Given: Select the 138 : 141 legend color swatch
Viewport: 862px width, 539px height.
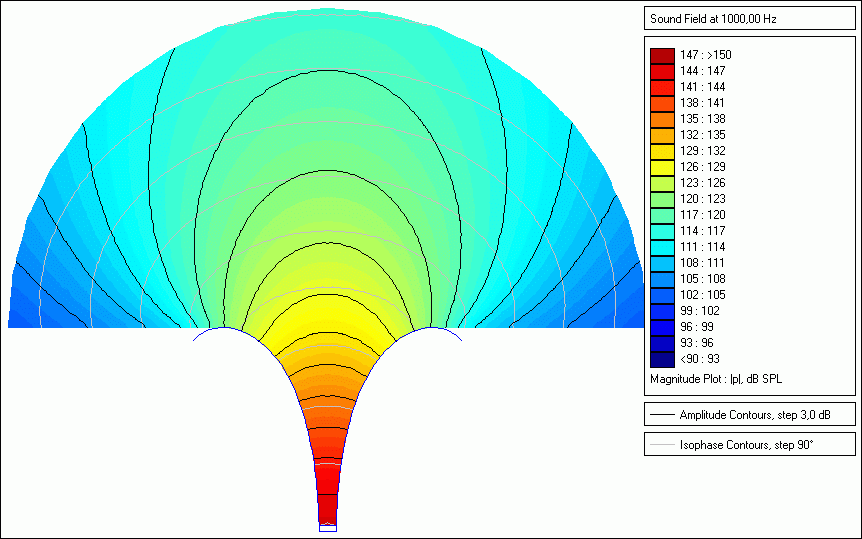Looking at the screenshot, I should (662, 103).
